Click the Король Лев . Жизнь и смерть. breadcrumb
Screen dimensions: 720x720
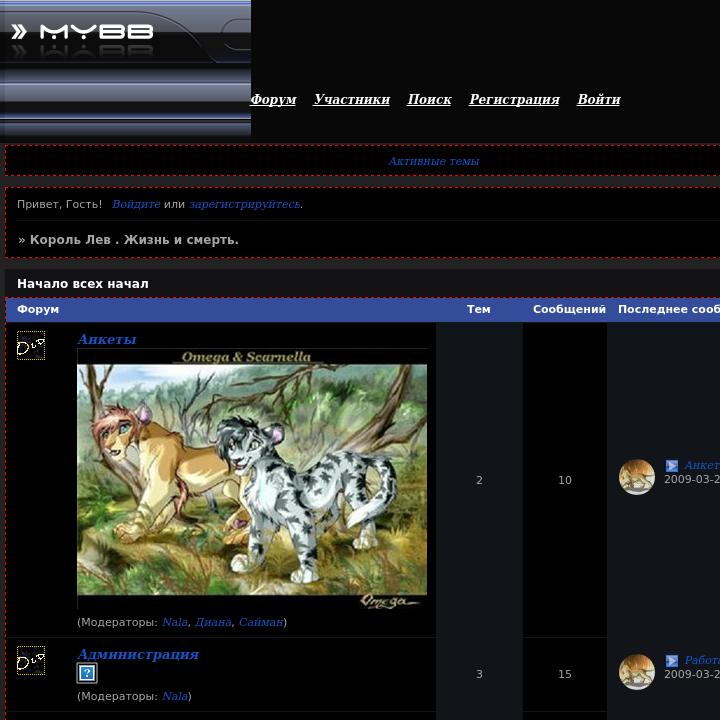134,240
